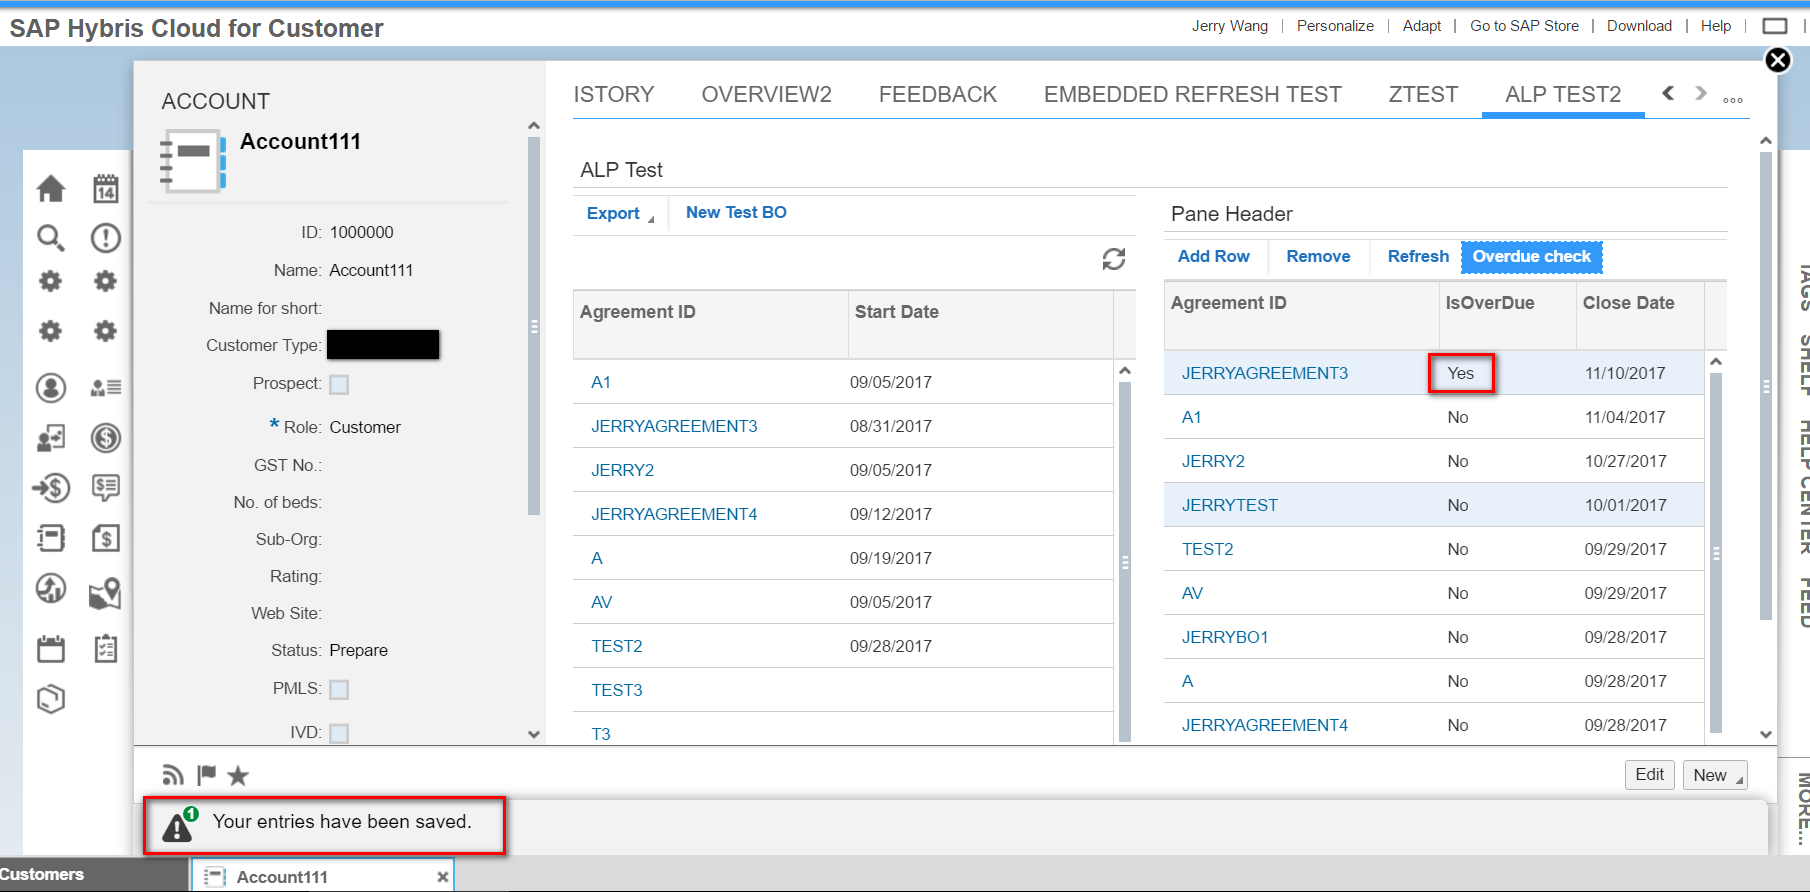Click the flag icon in bottom toolbar

pyautogui.click(x=207, y=775)
